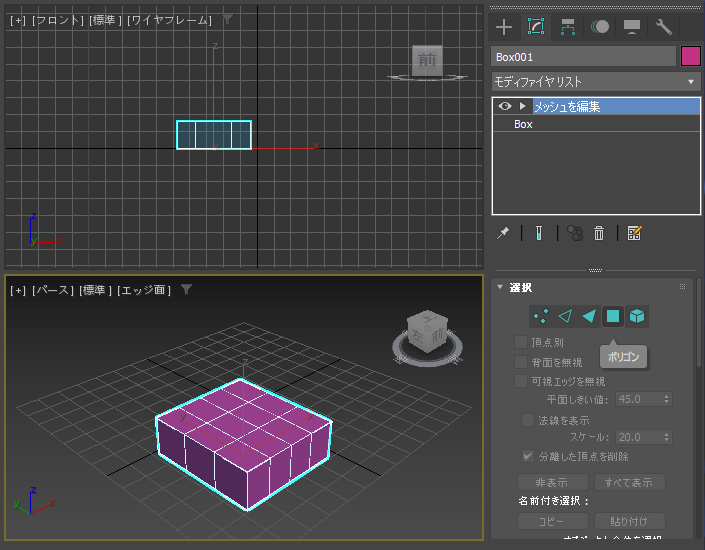Viewport: 705px width, 550px height.
Task: Open the Utilities wrench tab
Action: click(664, 27)
